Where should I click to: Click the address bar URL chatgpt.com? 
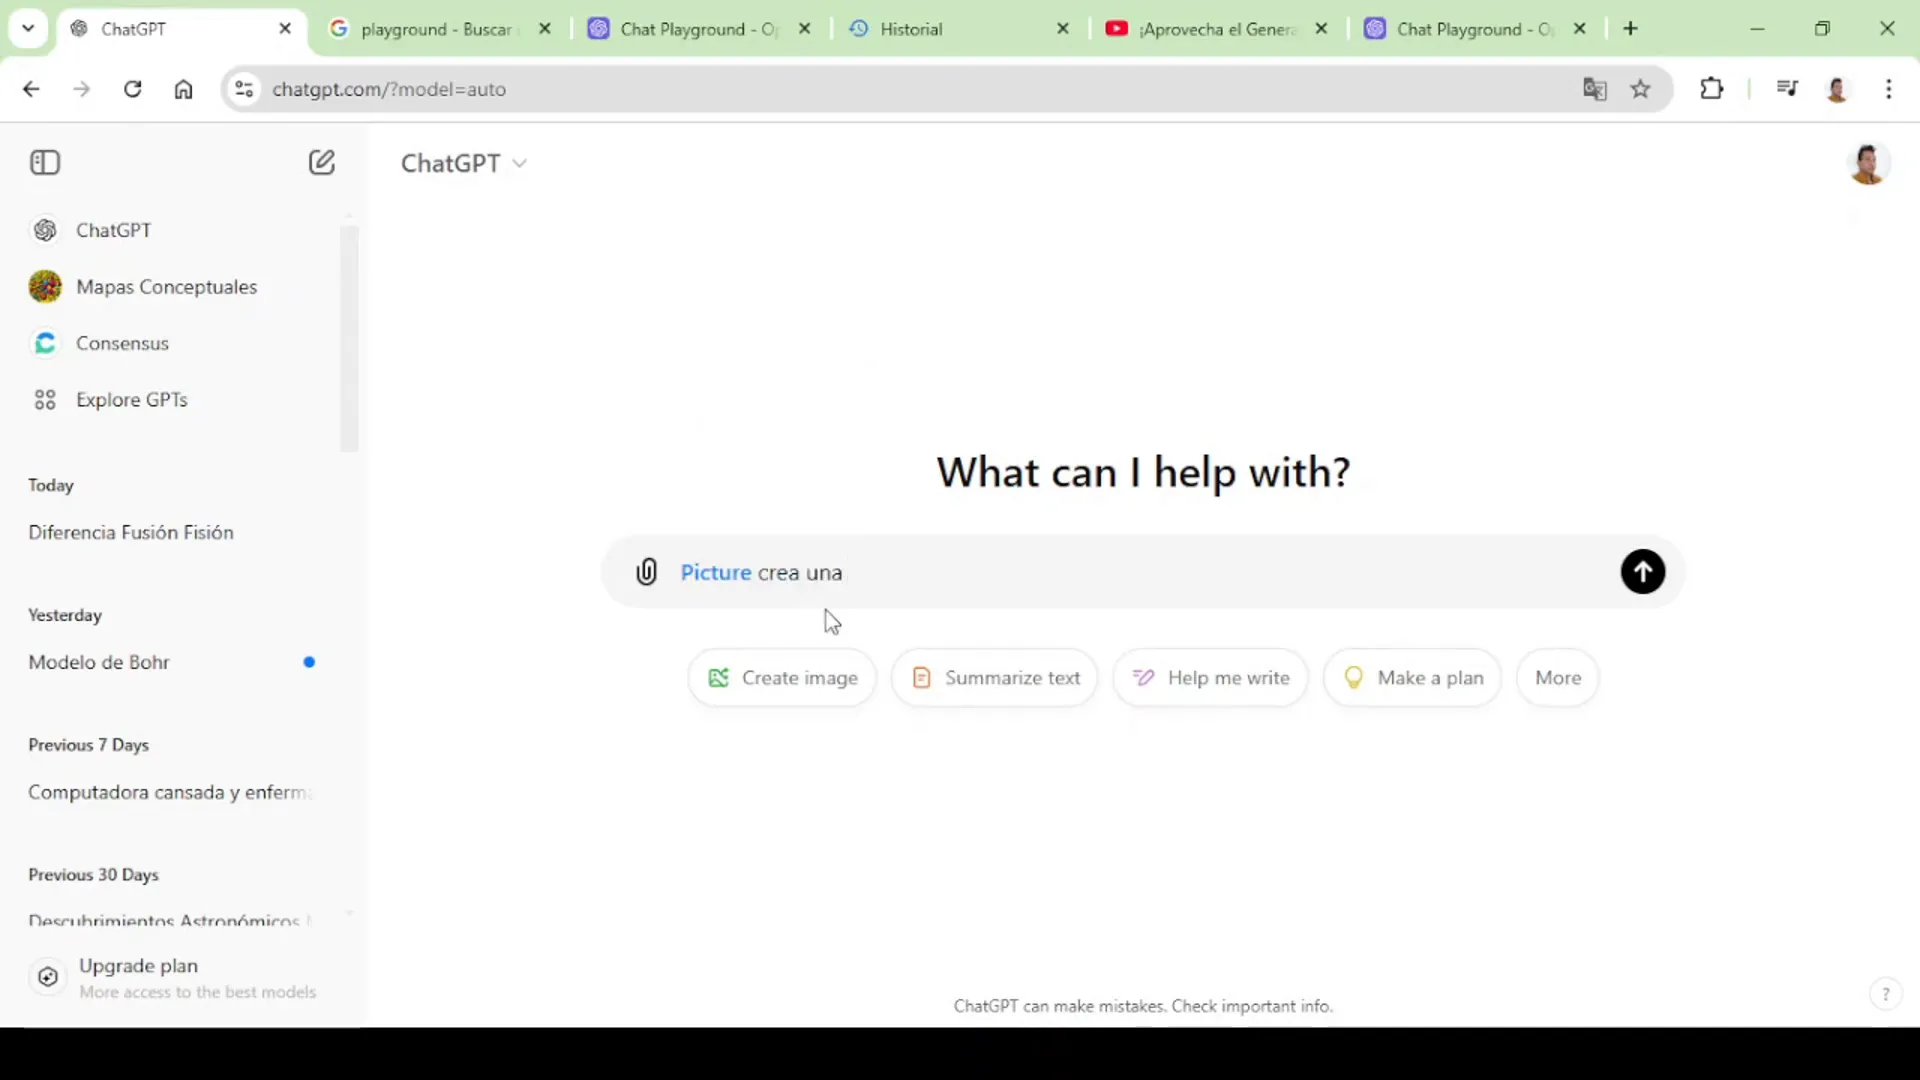coord(389,89)
